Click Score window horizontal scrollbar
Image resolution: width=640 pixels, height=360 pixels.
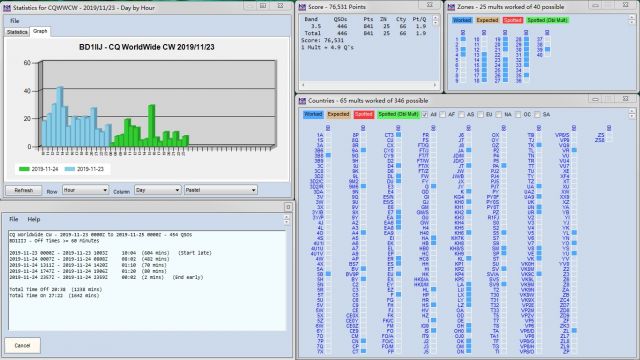tap(369, 85)
